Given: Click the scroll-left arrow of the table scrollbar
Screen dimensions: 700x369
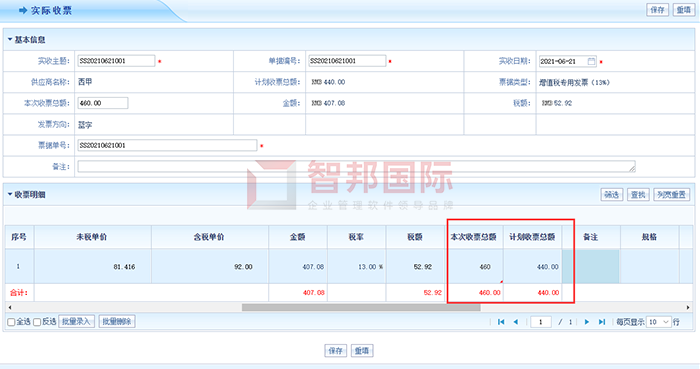Looking at the screenshot, I should point(10,307).
